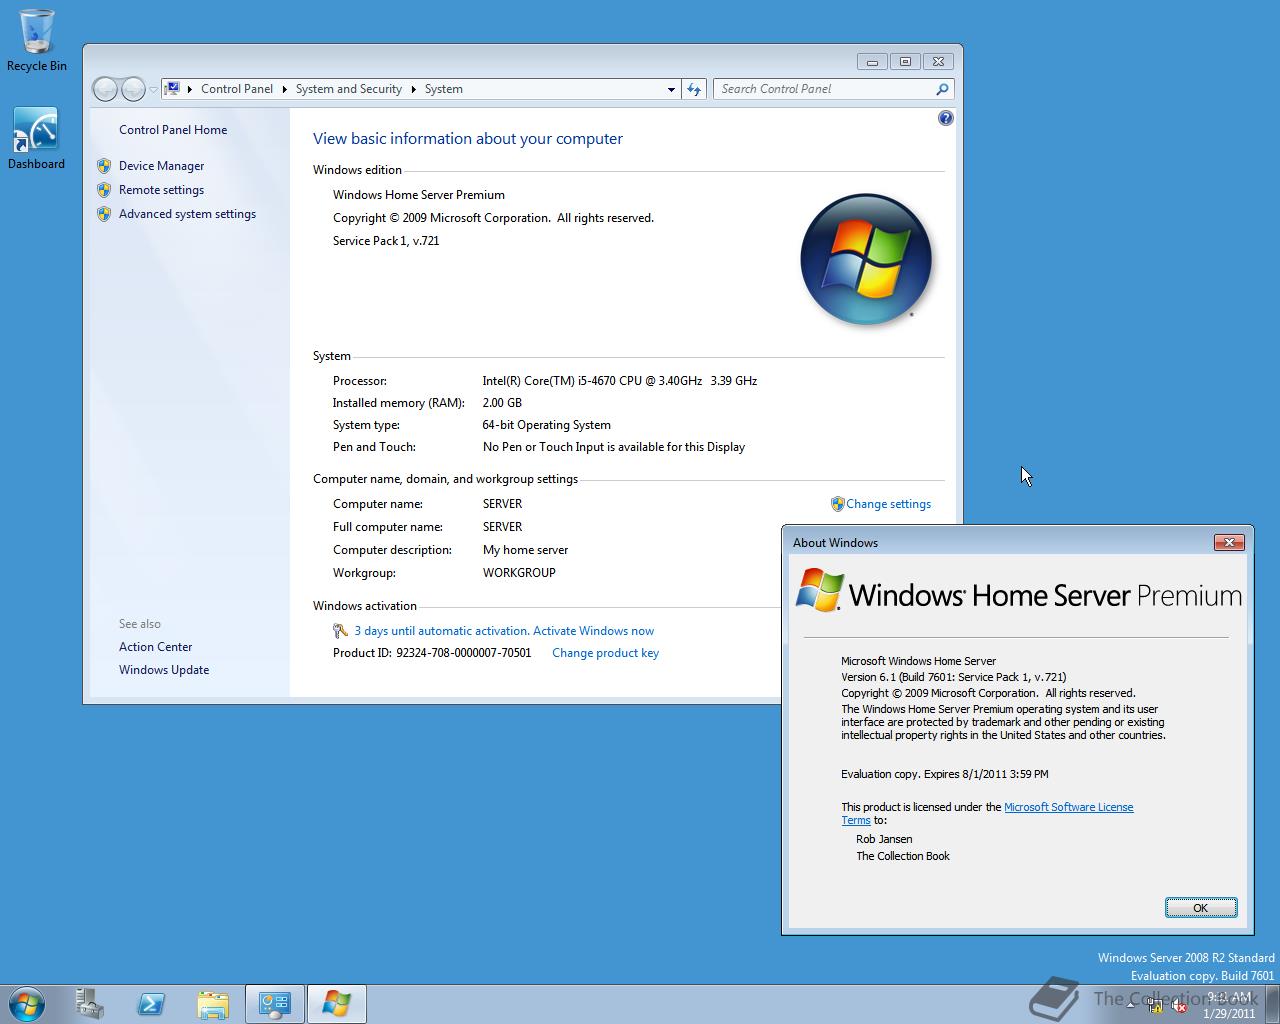Click the Start orb button
Viewport: 1280px width, 1024px height.
27,1003
